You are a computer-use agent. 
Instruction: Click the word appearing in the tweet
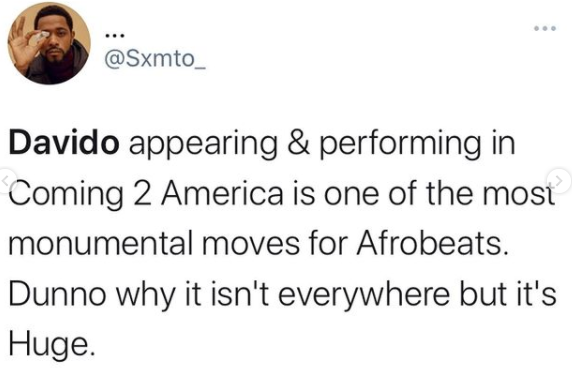[203, 144]
